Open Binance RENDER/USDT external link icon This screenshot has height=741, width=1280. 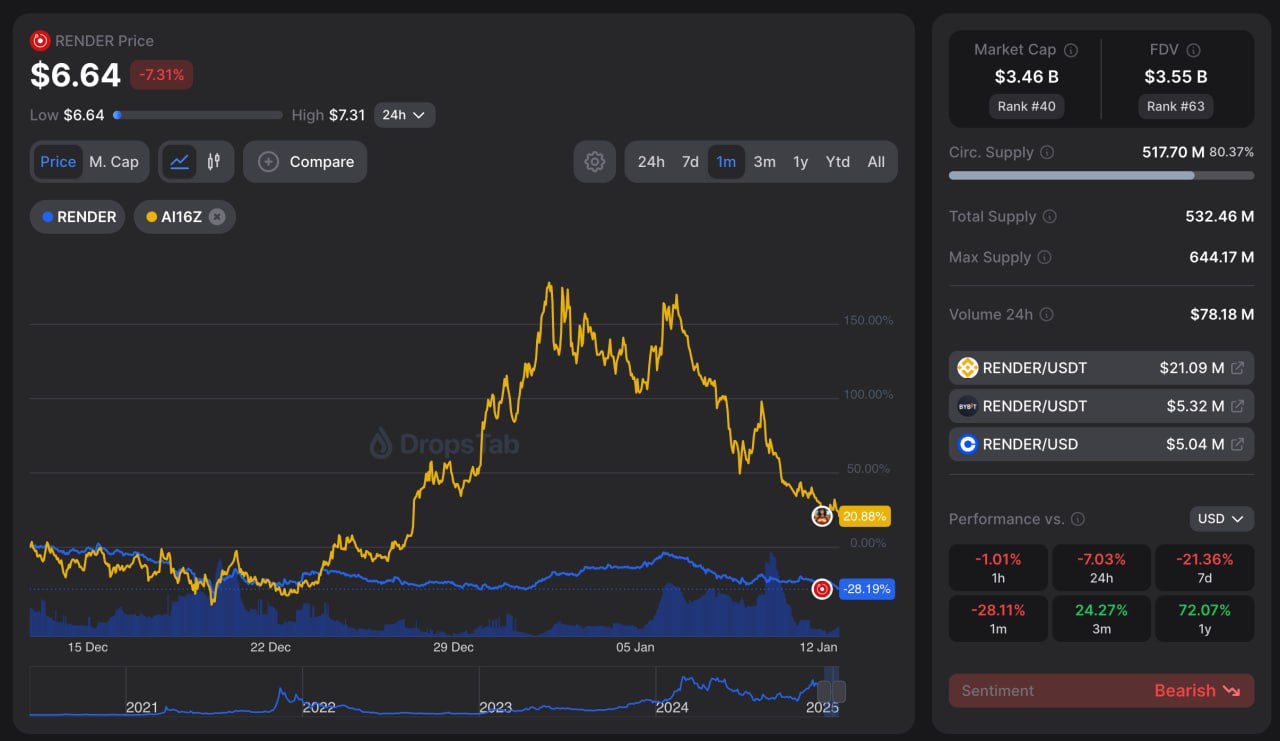pos(1237,368)
